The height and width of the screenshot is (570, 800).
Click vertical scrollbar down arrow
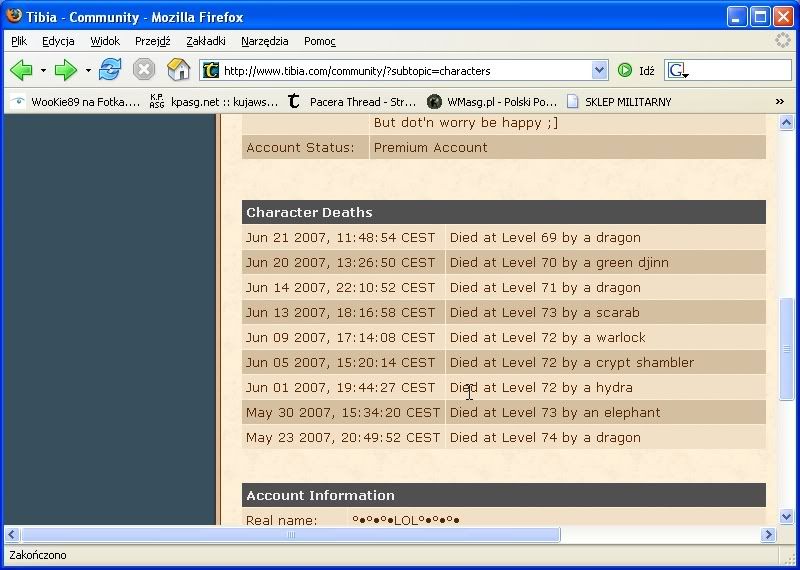[x=786, y=516]
